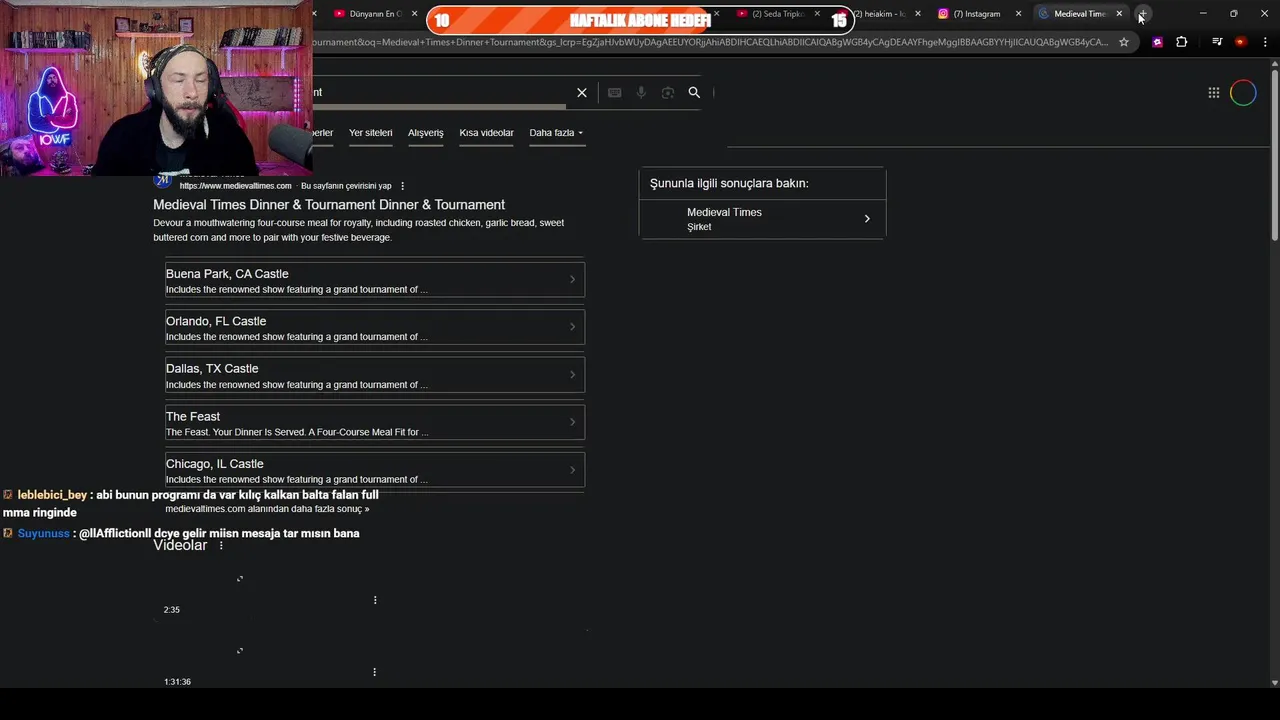The width and height of the screenshot is (1280, 720).
Task: Click the page vertical scrollbar thumb
Action: click(1274, 155)
